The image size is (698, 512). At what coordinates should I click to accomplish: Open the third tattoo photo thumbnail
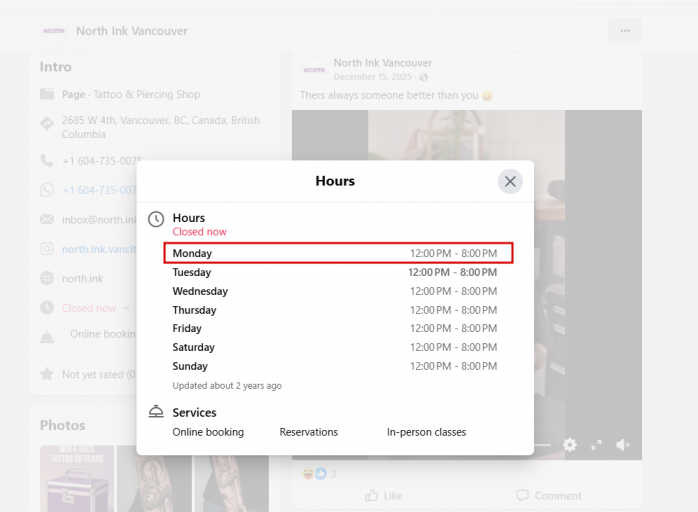click(231, 479)
